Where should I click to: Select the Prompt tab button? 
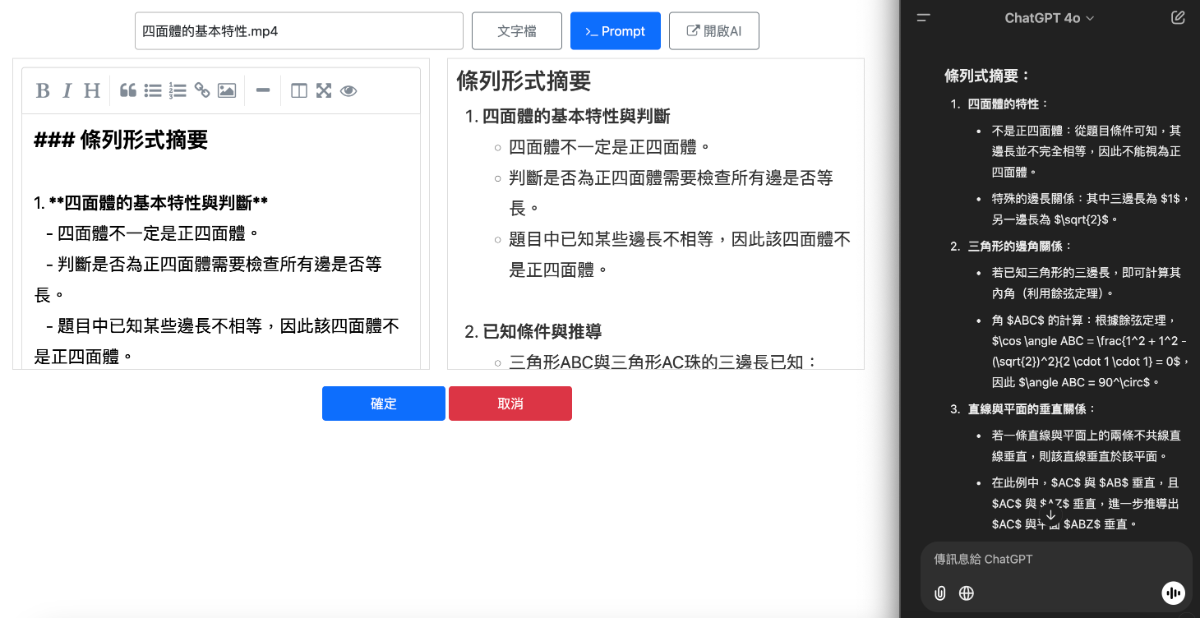point(615,31)
